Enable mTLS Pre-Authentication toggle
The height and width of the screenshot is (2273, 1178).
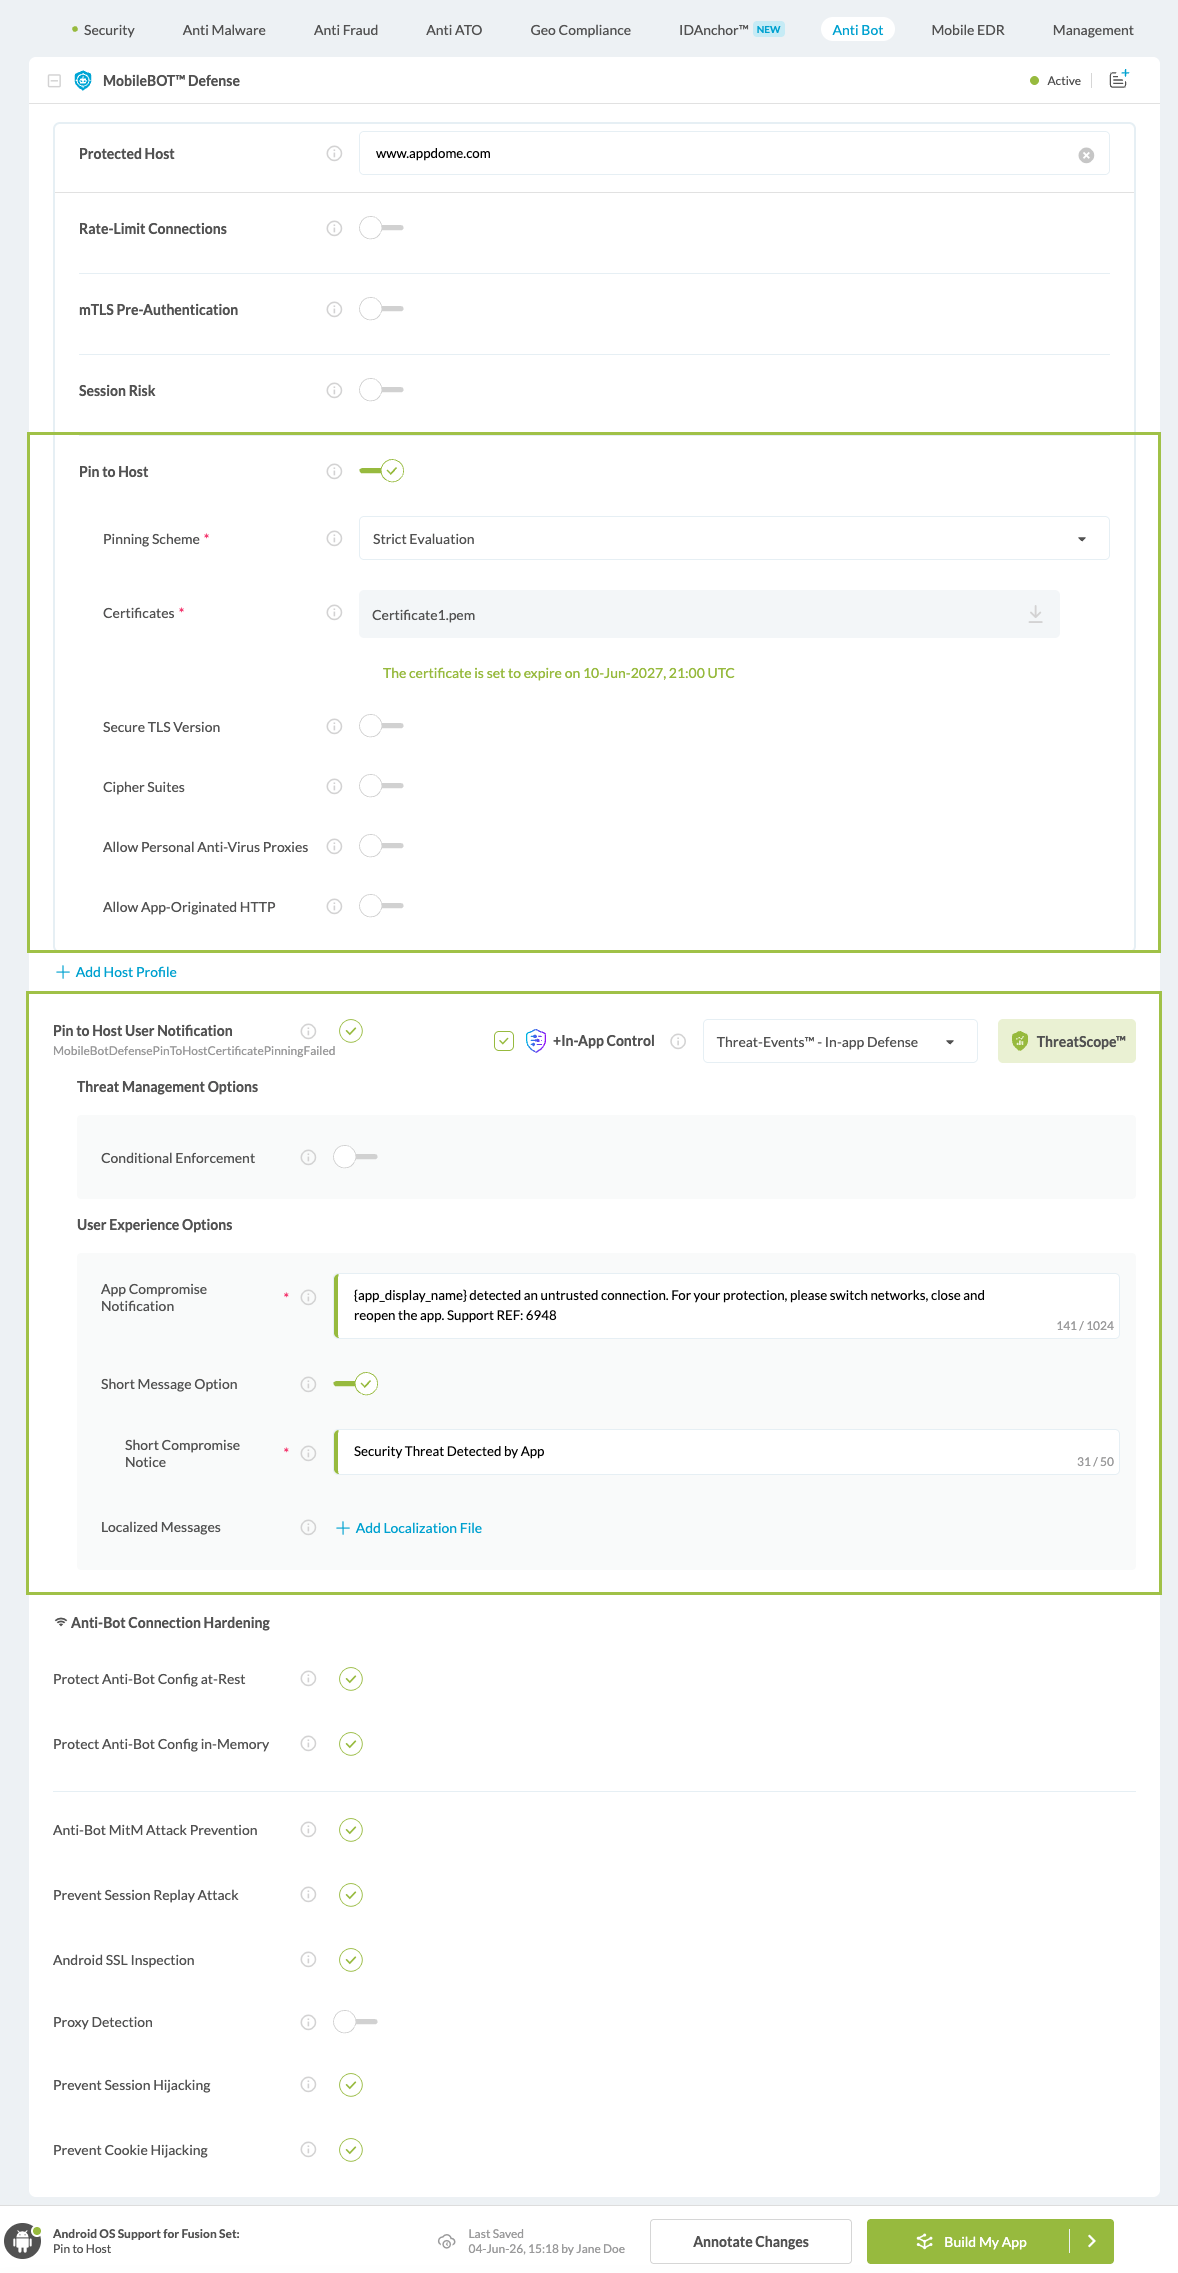click(381, 309)
